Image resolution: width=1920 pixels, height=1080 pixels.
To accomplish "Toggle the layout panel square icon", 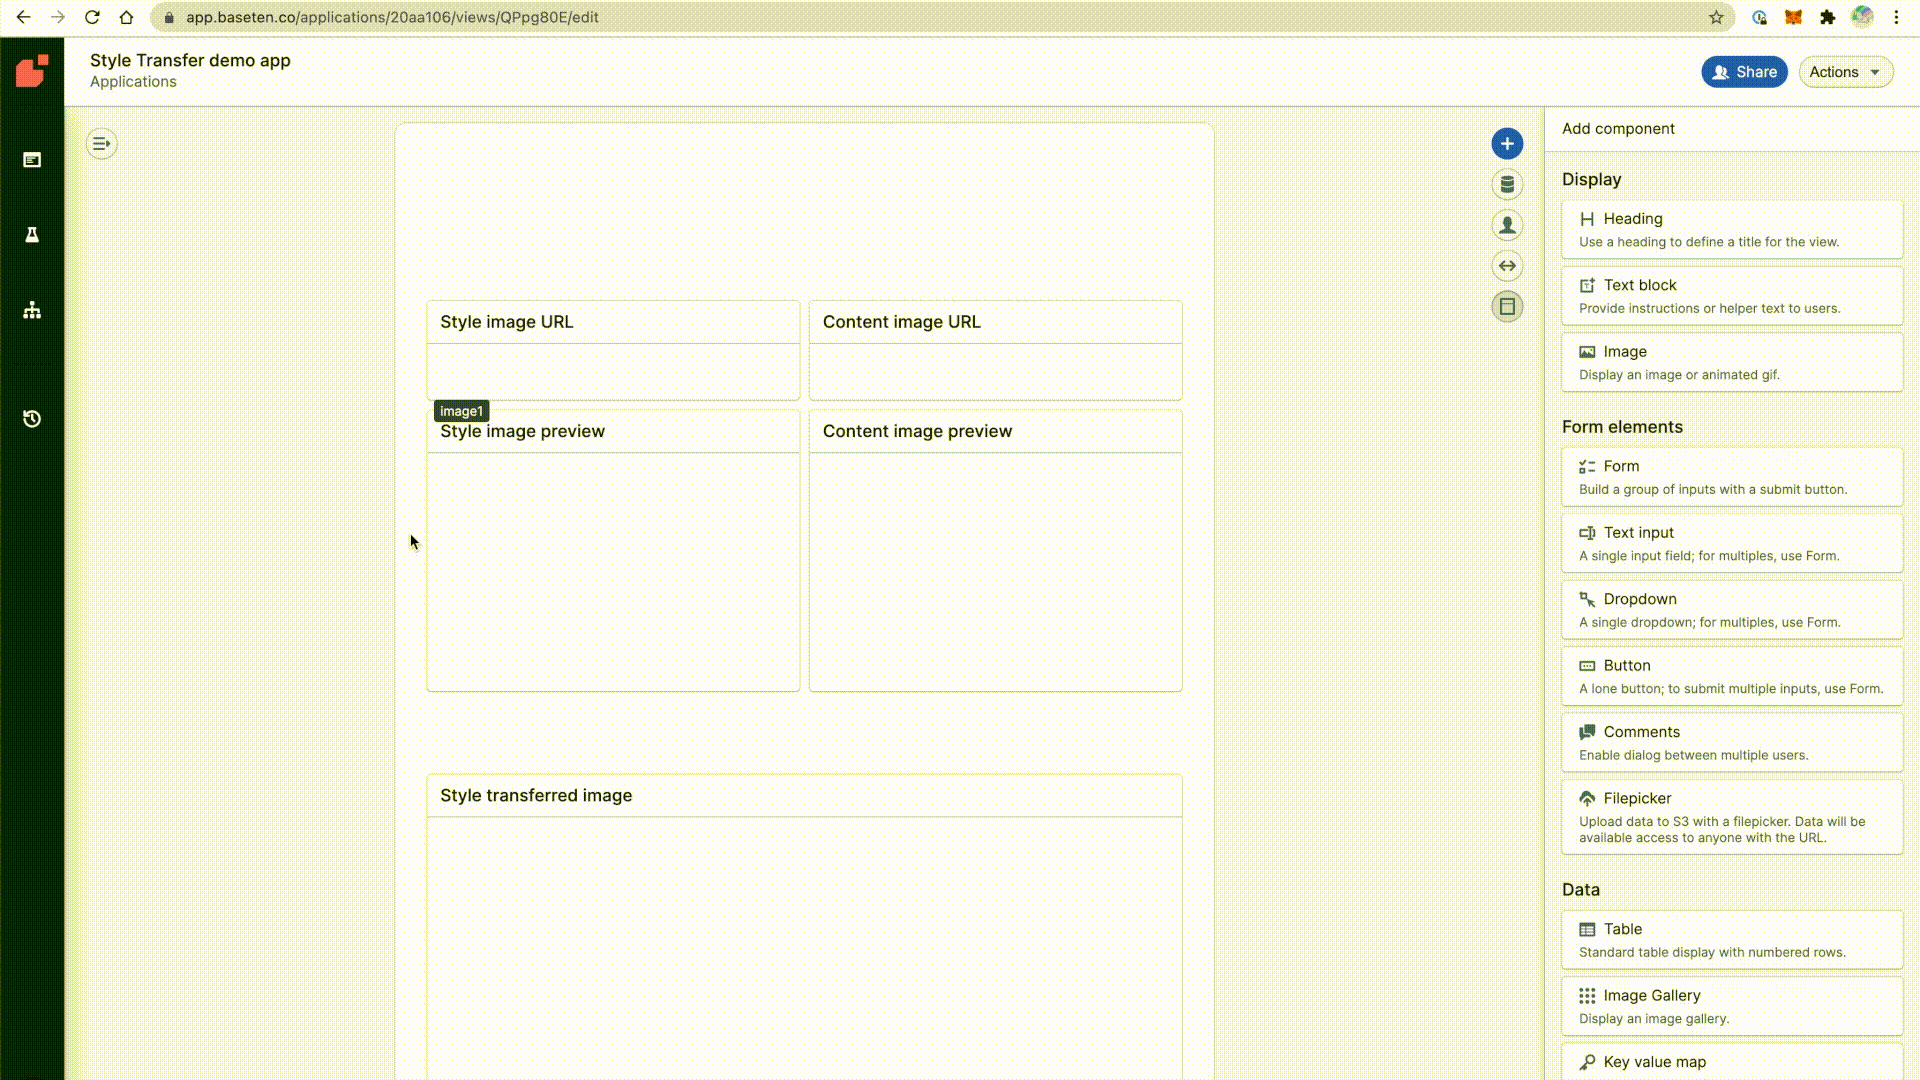I will coord(1507,307).
